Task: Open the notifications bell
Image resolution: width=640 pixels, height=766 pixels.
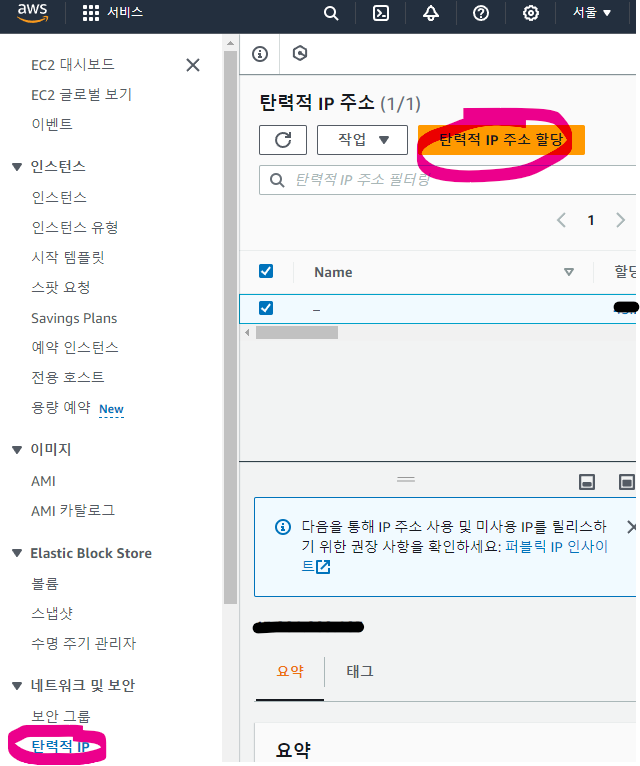Action: pyautogui.click(x=430, y=13)
